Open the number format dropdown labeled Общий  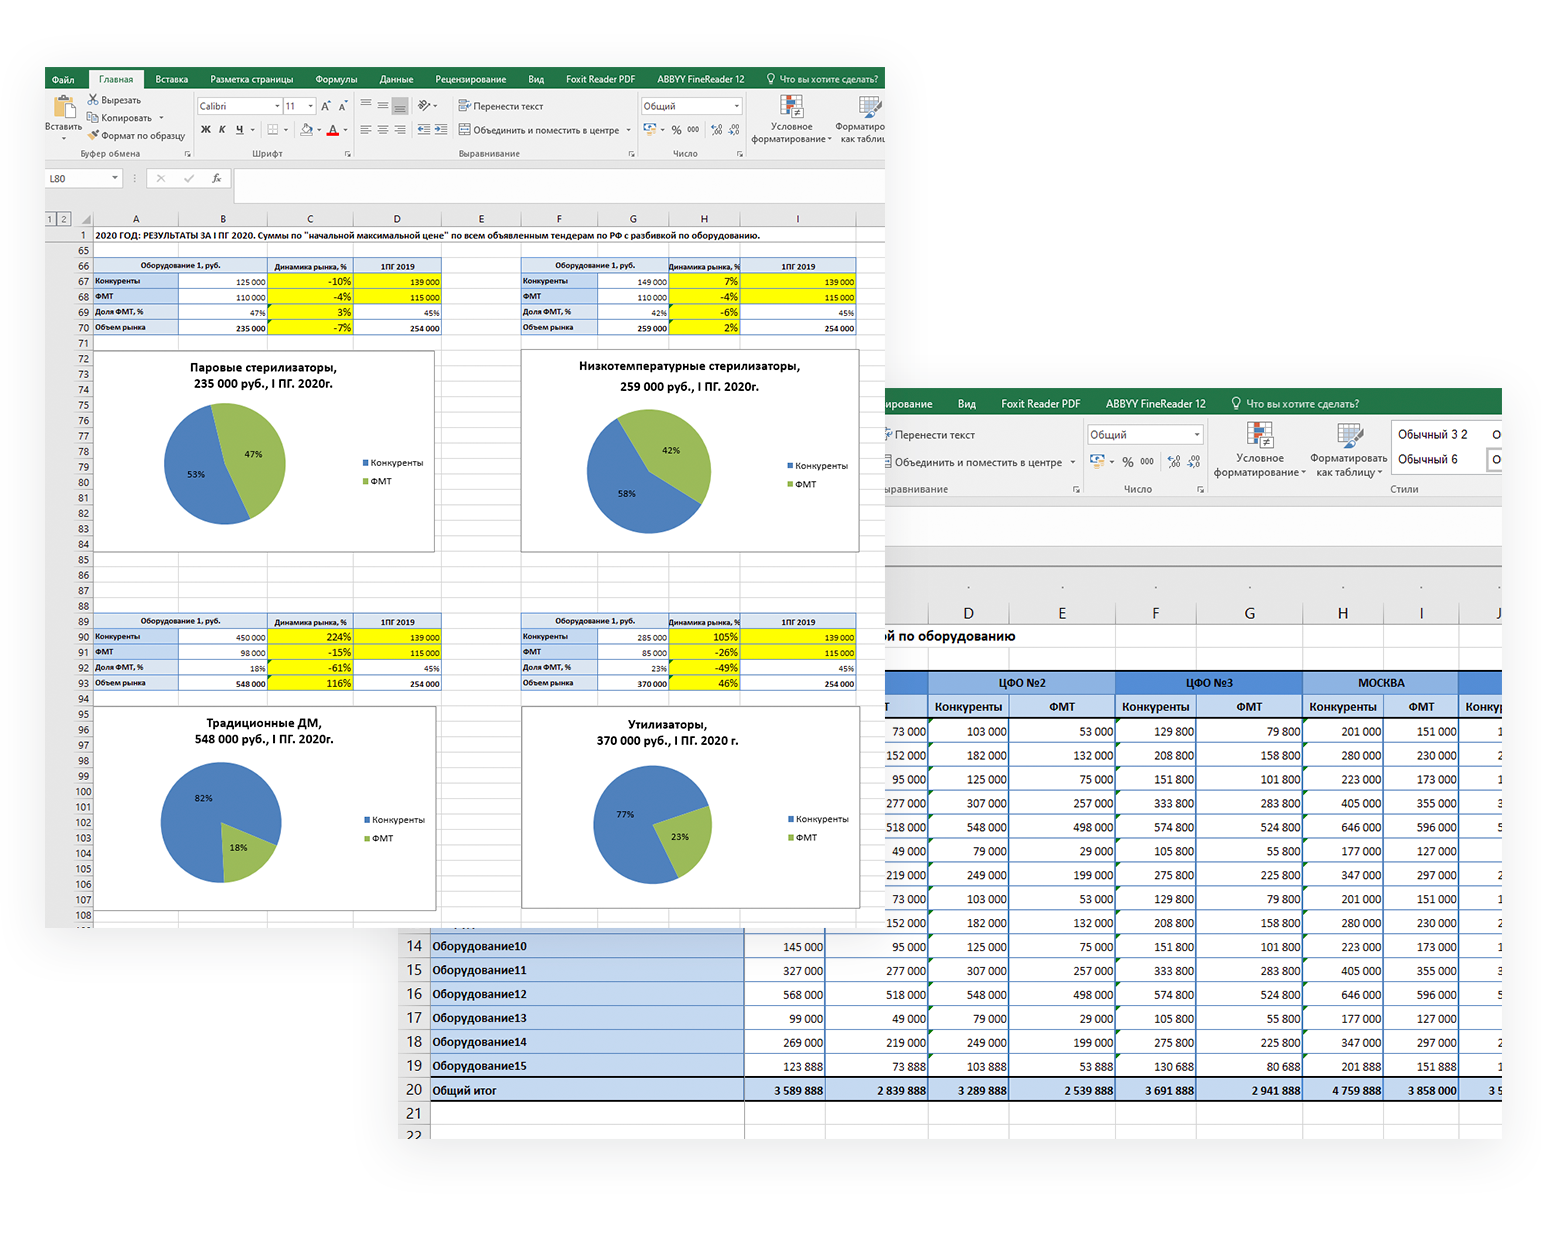point(690,105)
